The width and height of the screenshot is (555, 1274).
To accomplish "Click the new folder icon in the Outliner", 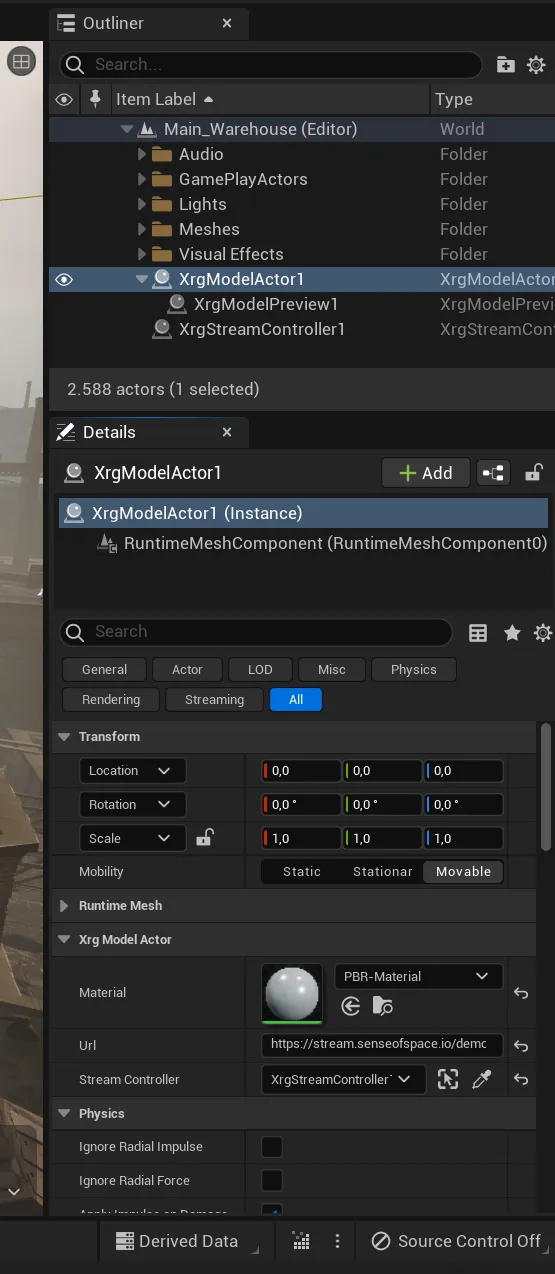I will click(x=506, y=65).
